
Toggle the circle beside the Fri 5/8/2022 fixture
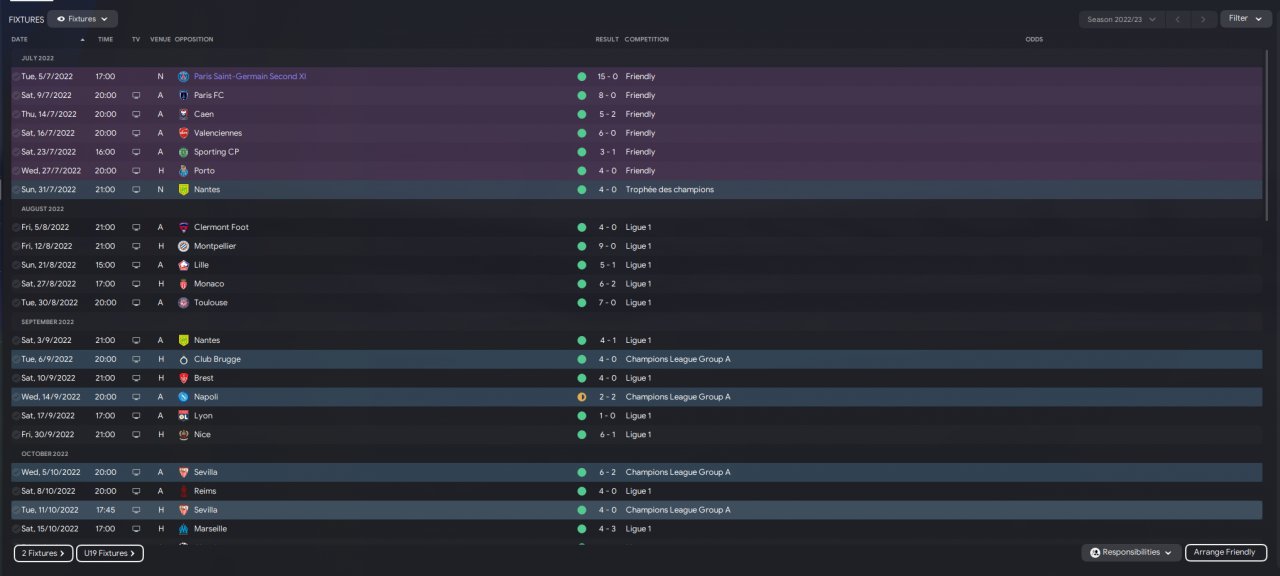tap(16, 228)
